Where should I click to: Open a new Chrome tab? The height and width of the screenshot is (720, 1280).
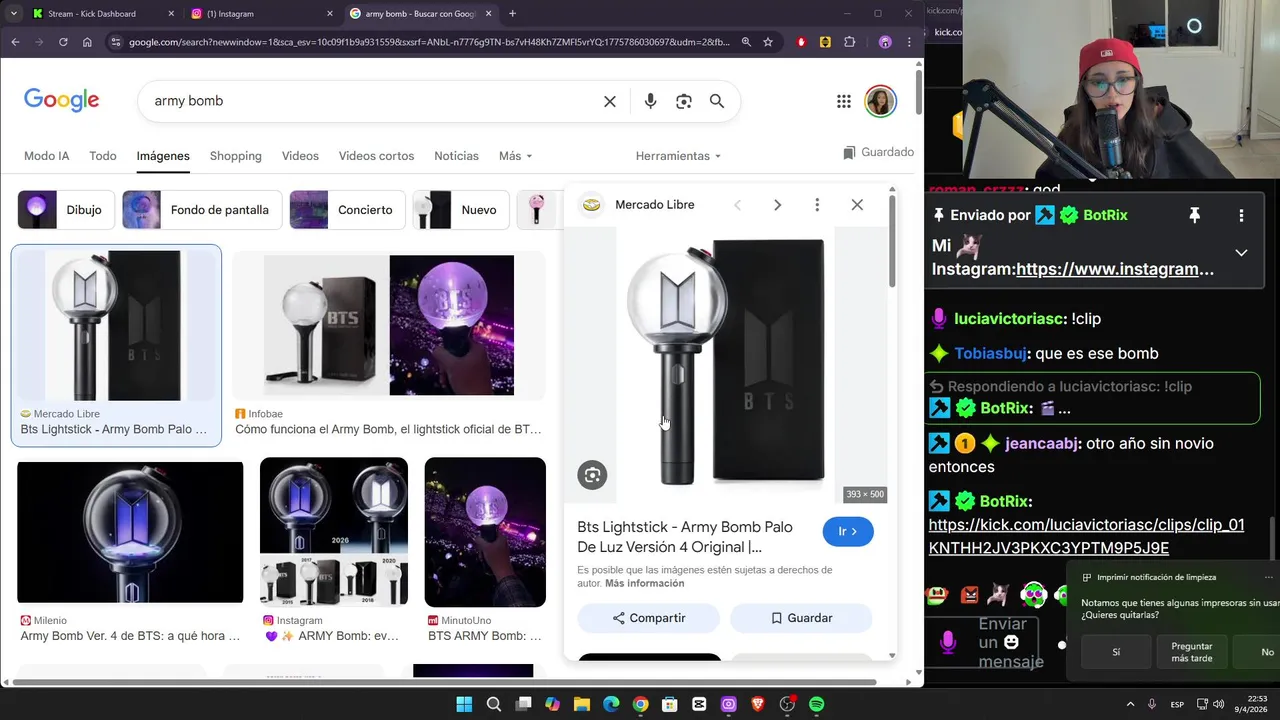pyautogui.click(x=513, y=14)
